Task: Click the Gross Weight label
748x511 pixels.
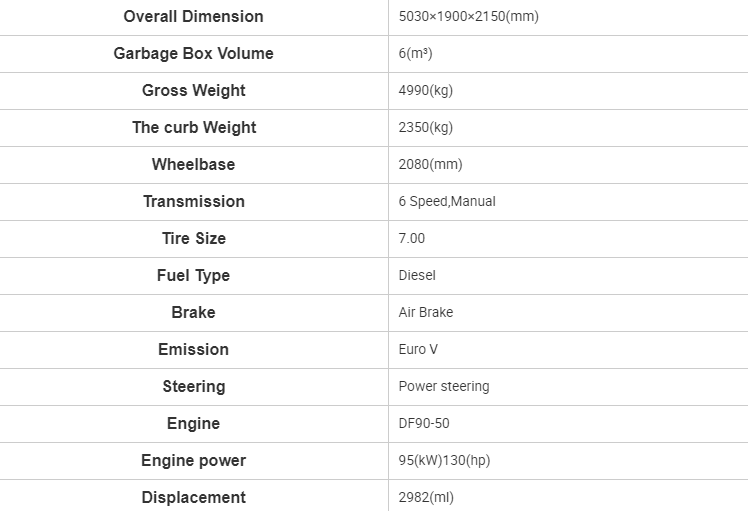Action: tap(194, 90)
